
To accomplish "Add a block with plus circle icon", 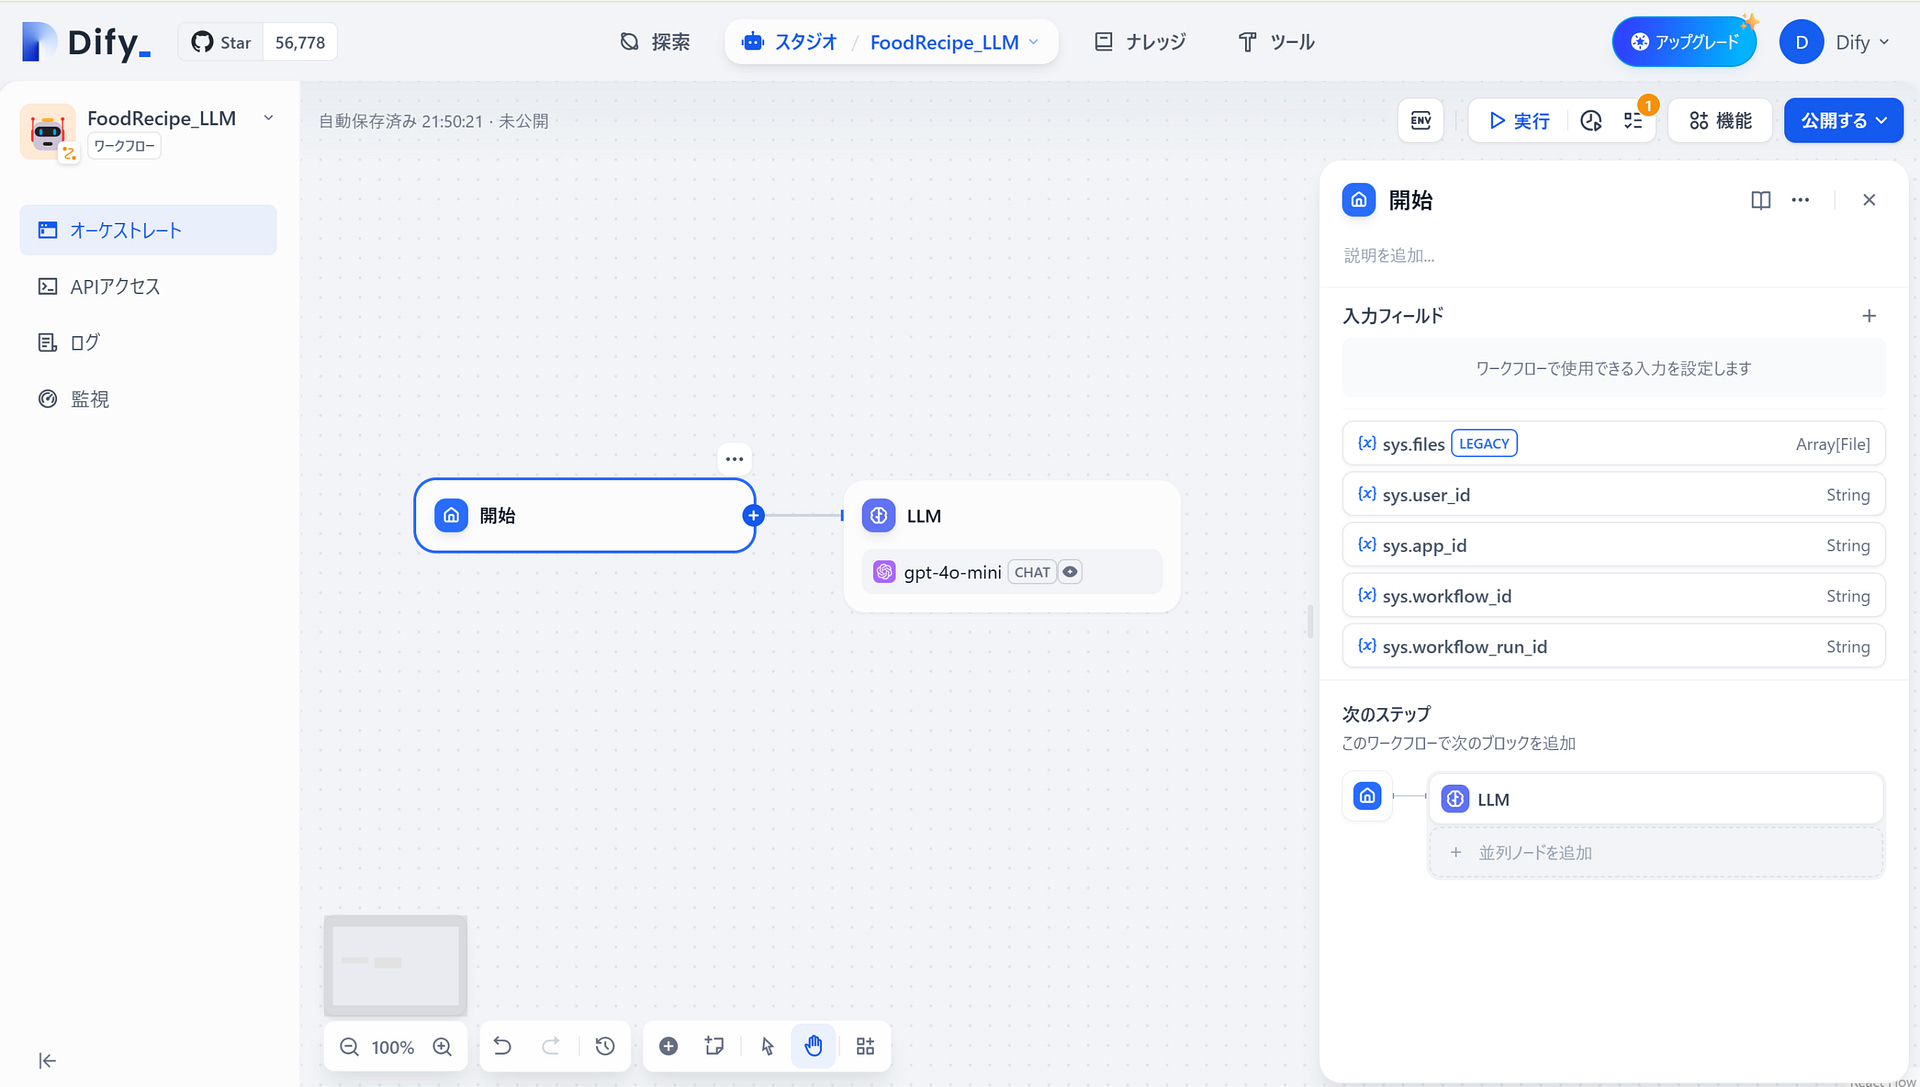I will [669, 1046].
